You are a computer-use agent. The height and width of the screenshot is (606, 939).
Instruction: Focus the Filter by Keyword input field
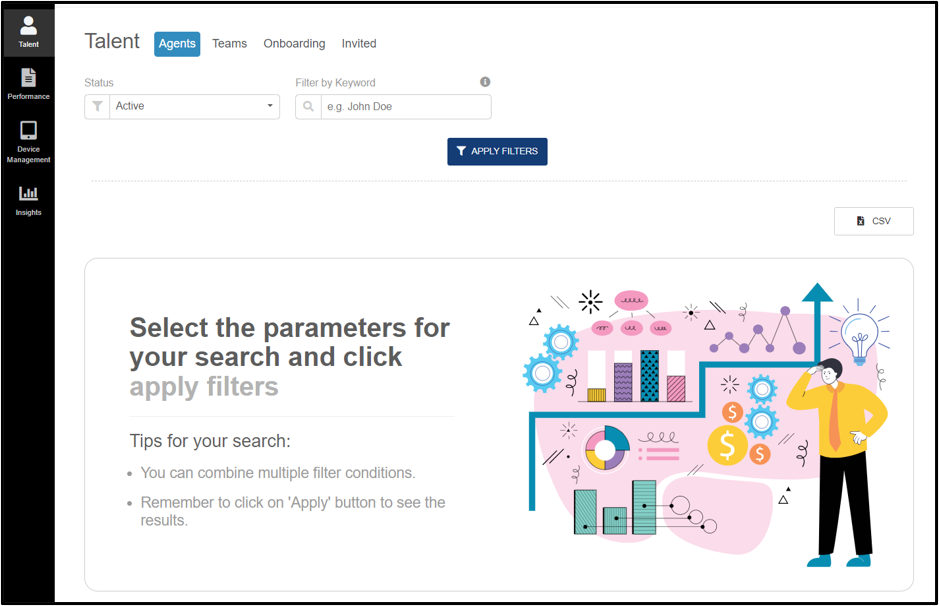tap(406, 107)
